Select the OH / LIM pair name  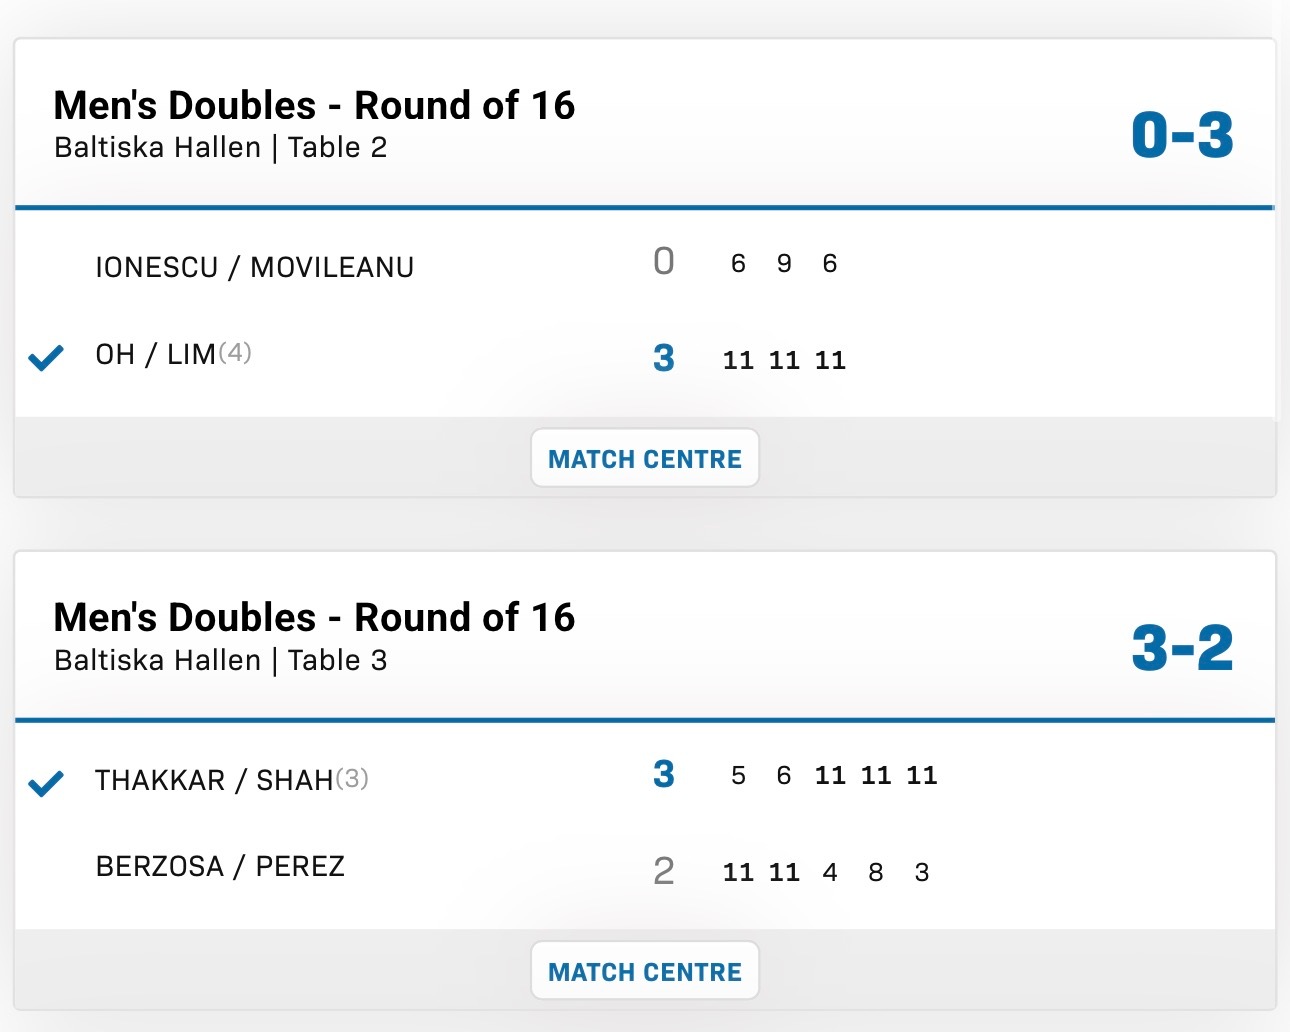click(x=155, y=354)
